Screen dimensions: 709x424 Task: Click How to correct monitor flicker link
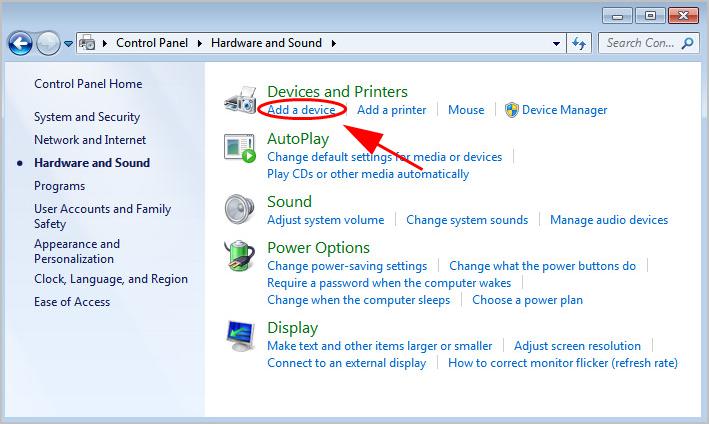(563, 363)
